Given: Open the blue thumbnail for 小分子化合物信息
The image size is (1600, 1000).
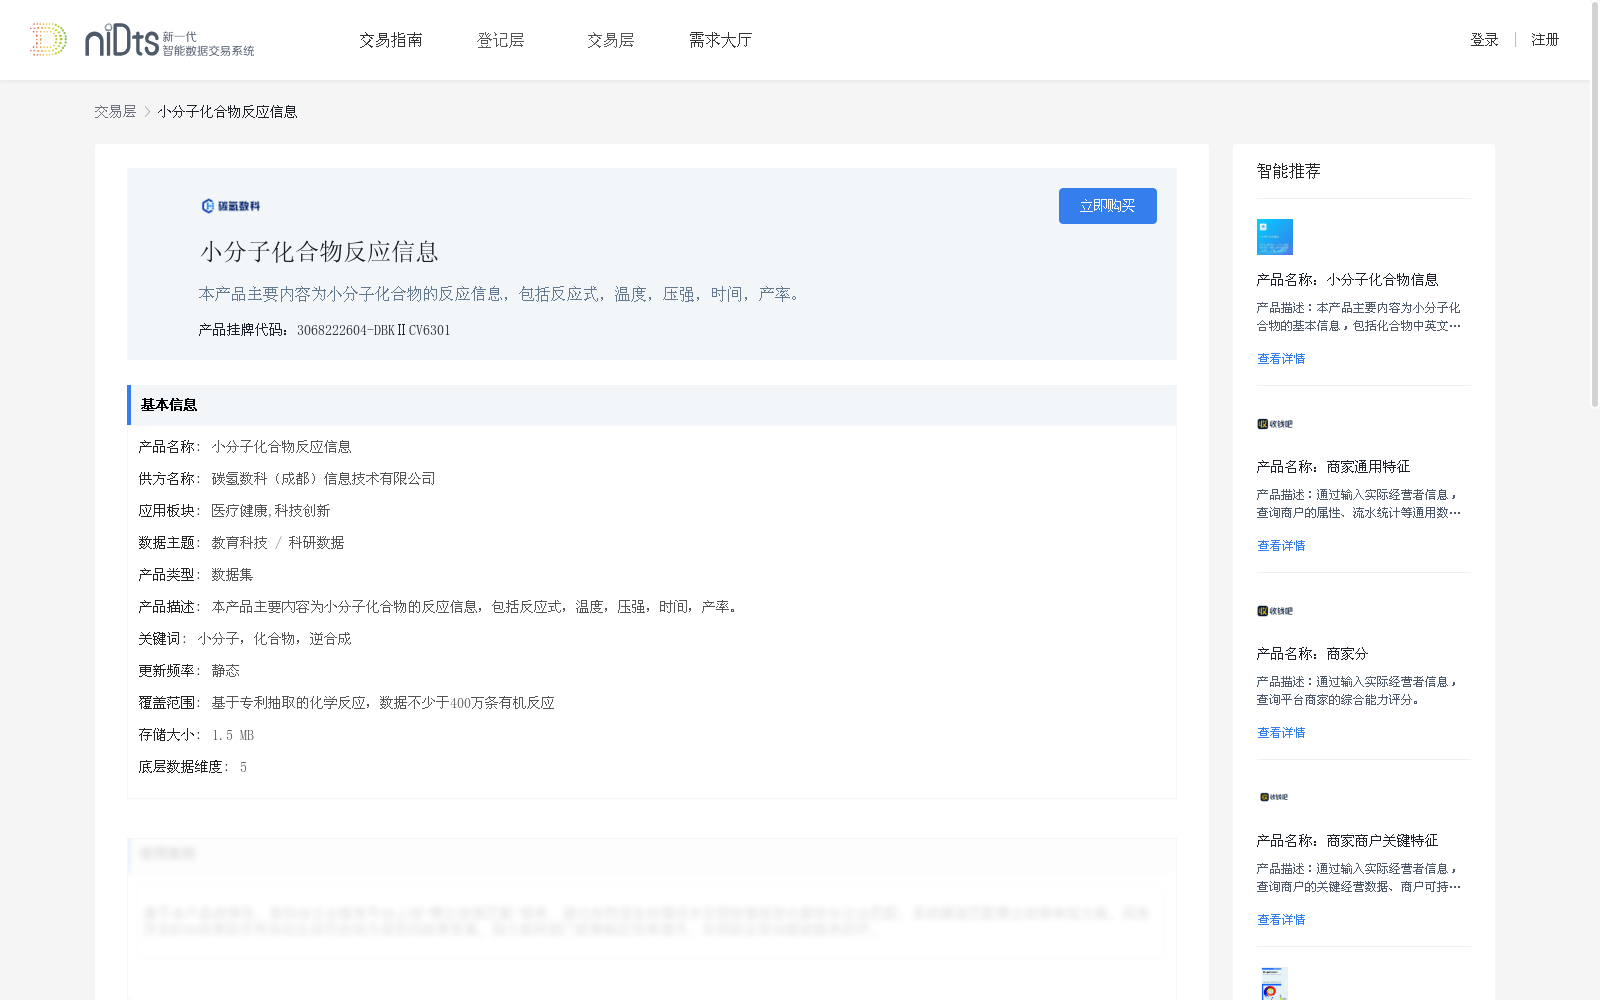Looking at the screenshot, I should point(1275,237).
